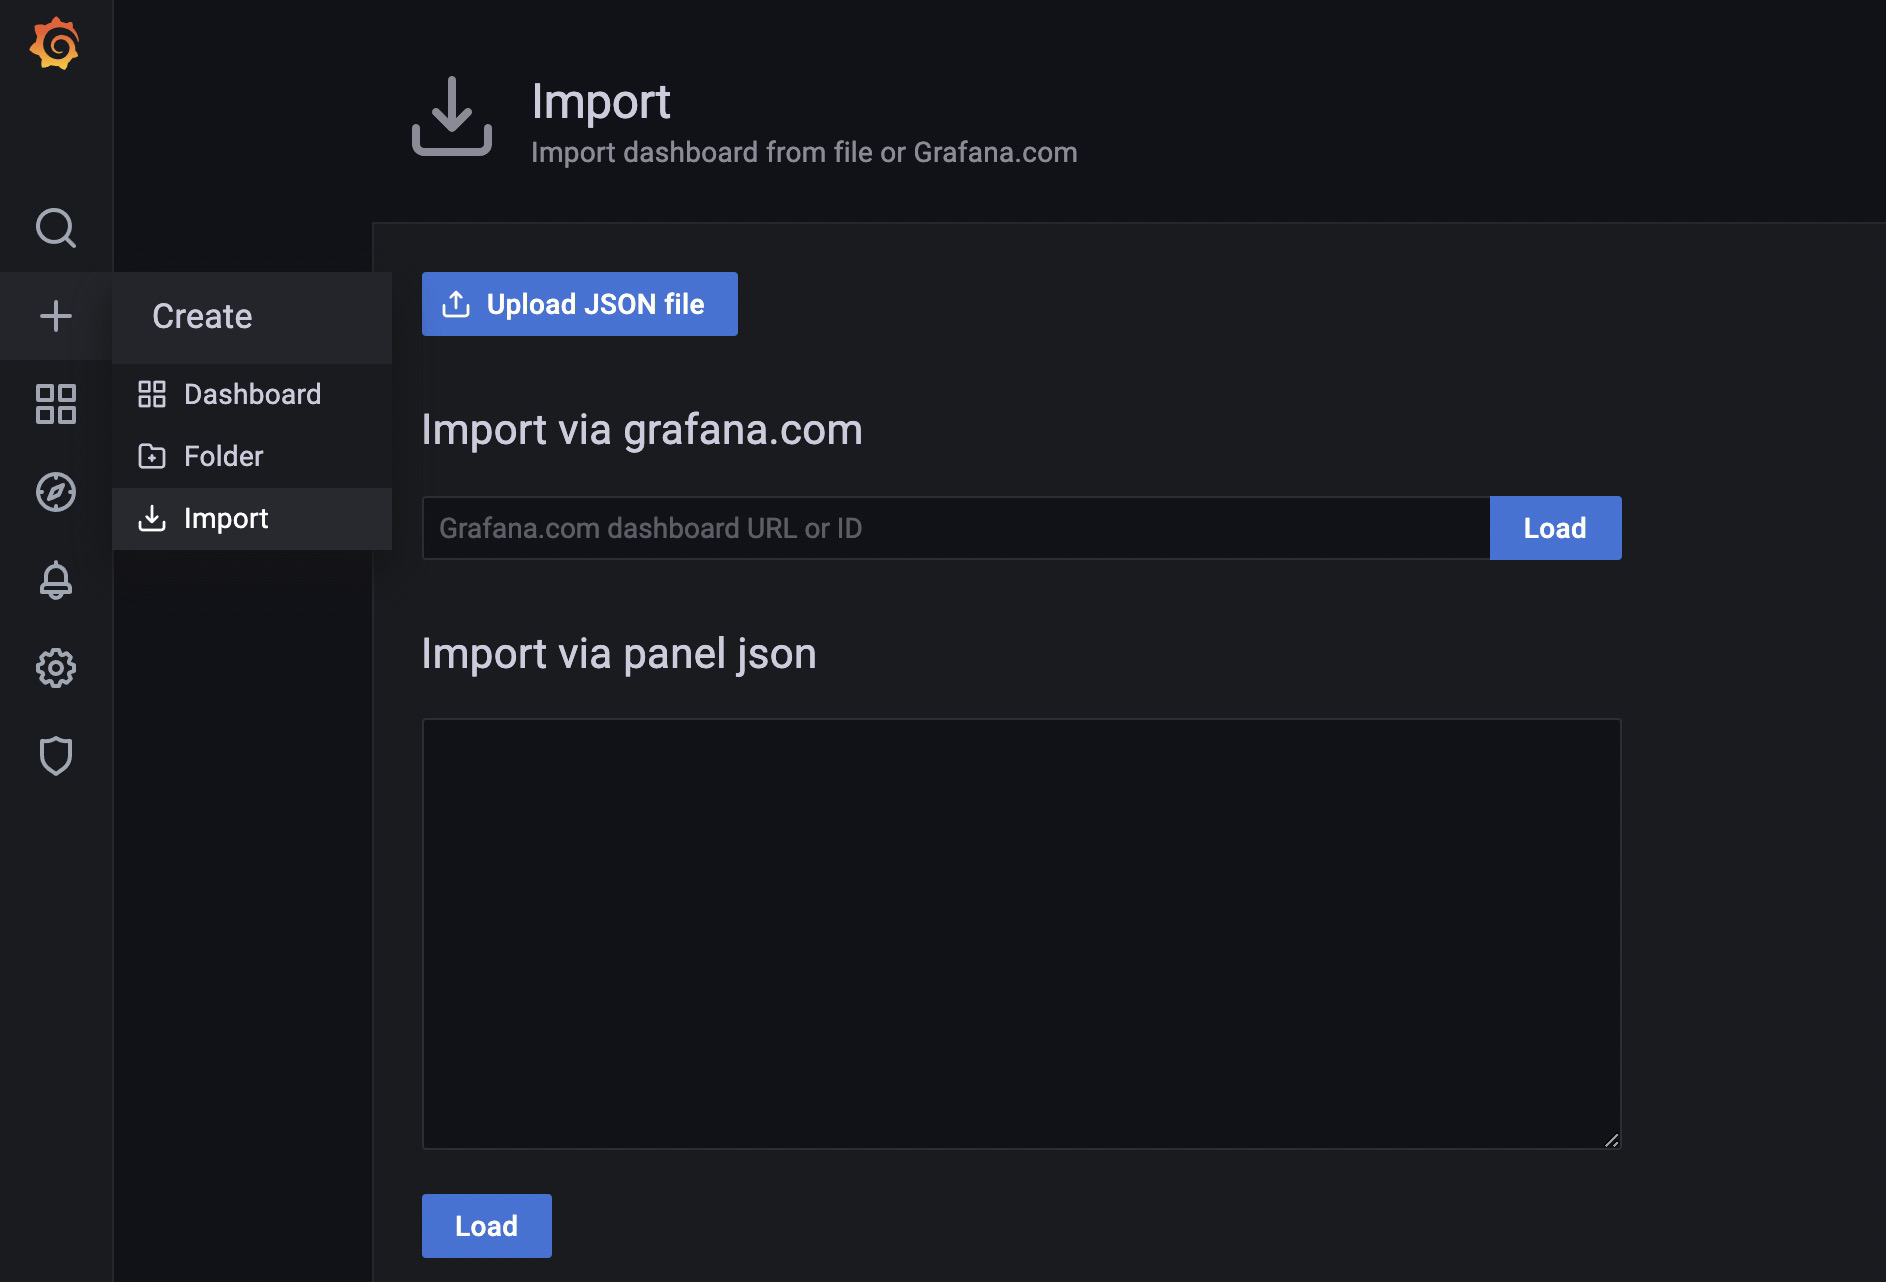Click inside the panel JSON text area
Image resolution: width=1886 pixels, height=1282 pixels.
(1020, 933)
